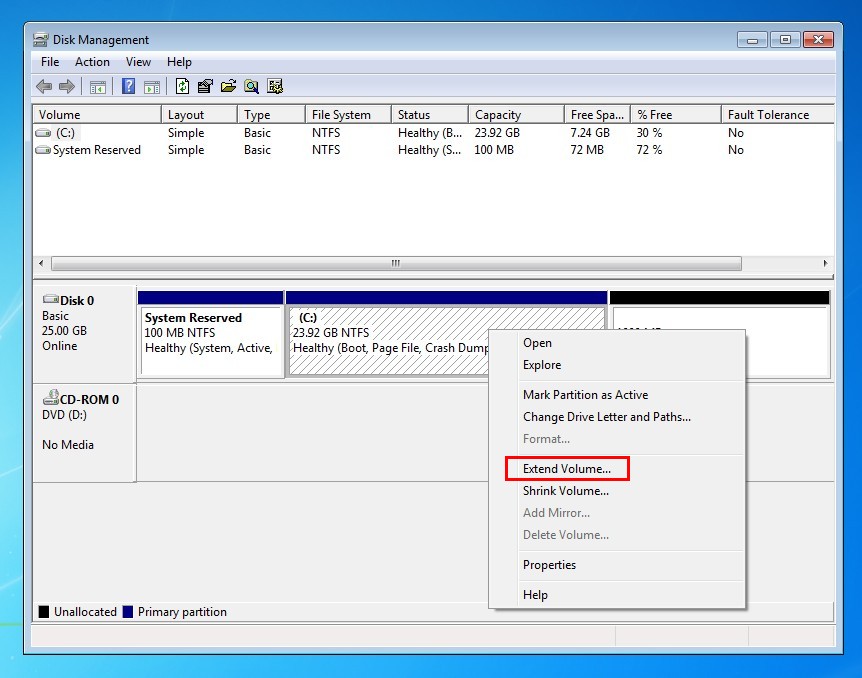Select Extend Volume from the context menu
The width and height of the screenshot is (862, 678).
(x=566, y=468)
